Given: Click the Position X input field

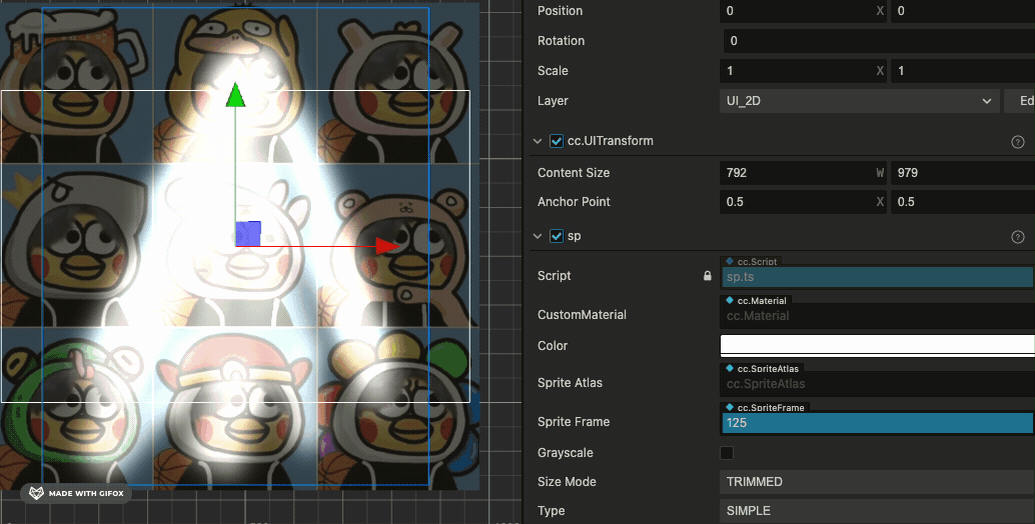Looking at the screenshot, I should point(803,11).
